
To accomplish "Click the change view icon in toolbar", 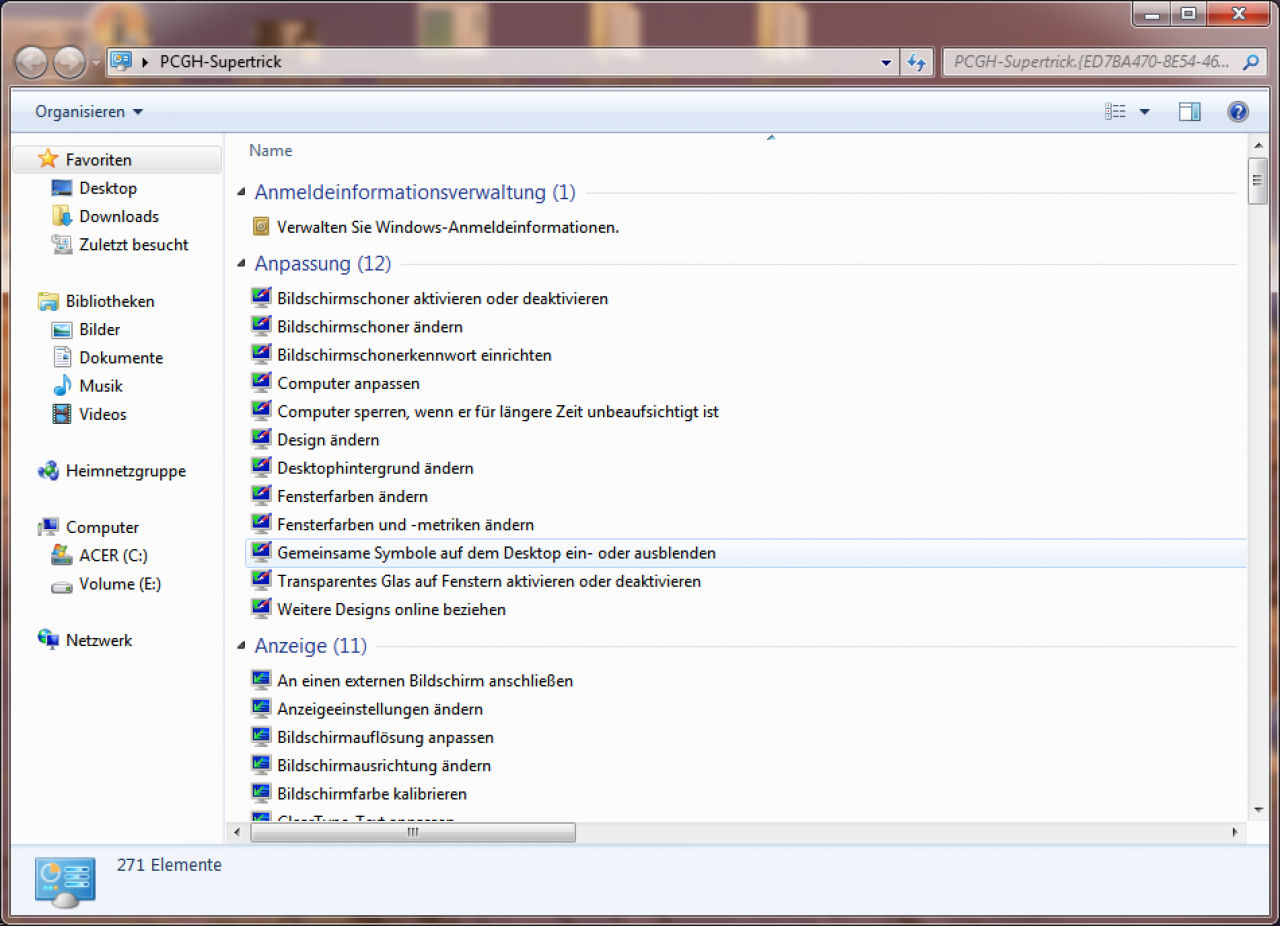I will tap(1115, 112).
